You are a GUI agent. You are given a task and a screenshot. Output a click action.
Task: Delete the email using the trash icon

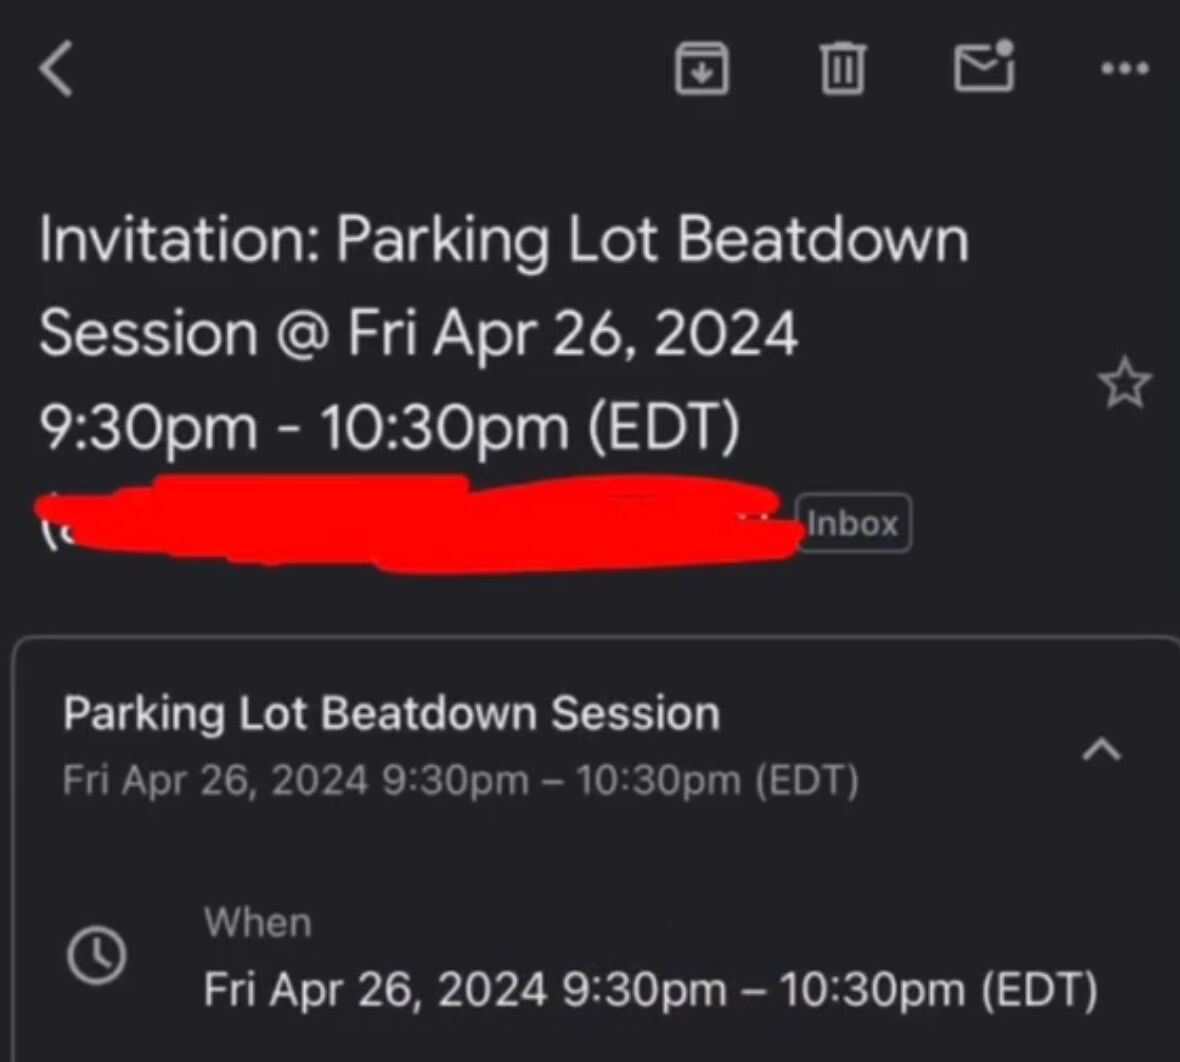842,69
